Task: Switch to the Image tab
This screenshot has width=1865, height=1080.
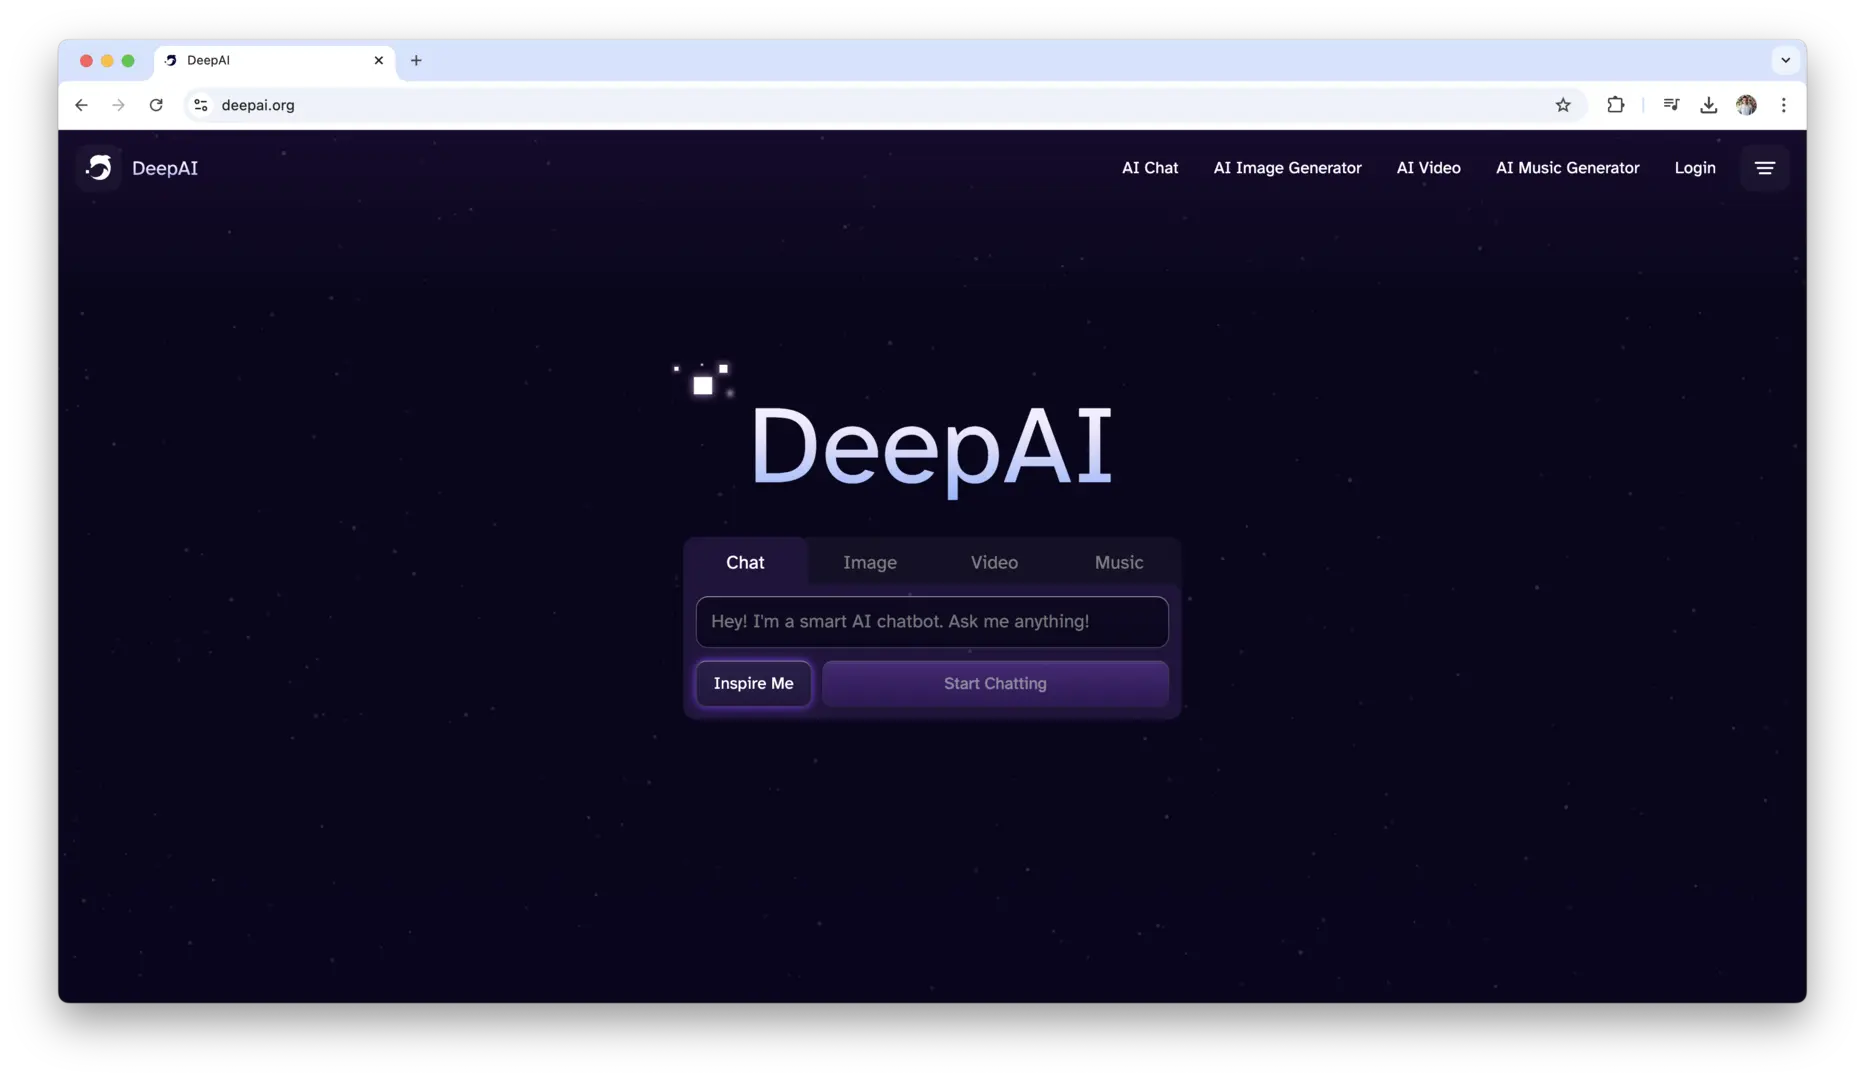Action: click(x=869, y=562)
